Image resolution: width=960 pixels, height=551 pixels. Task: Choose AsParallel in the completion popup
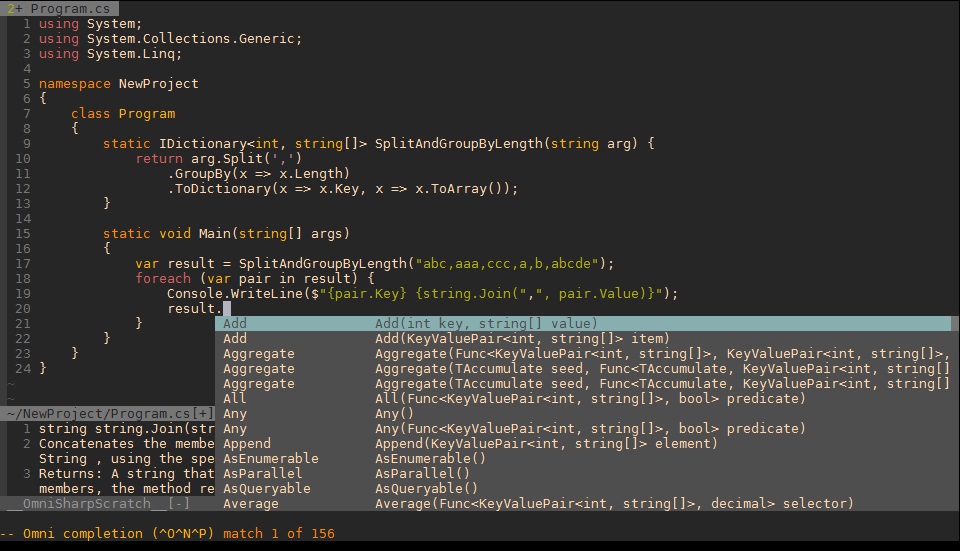tap(262, 473)
